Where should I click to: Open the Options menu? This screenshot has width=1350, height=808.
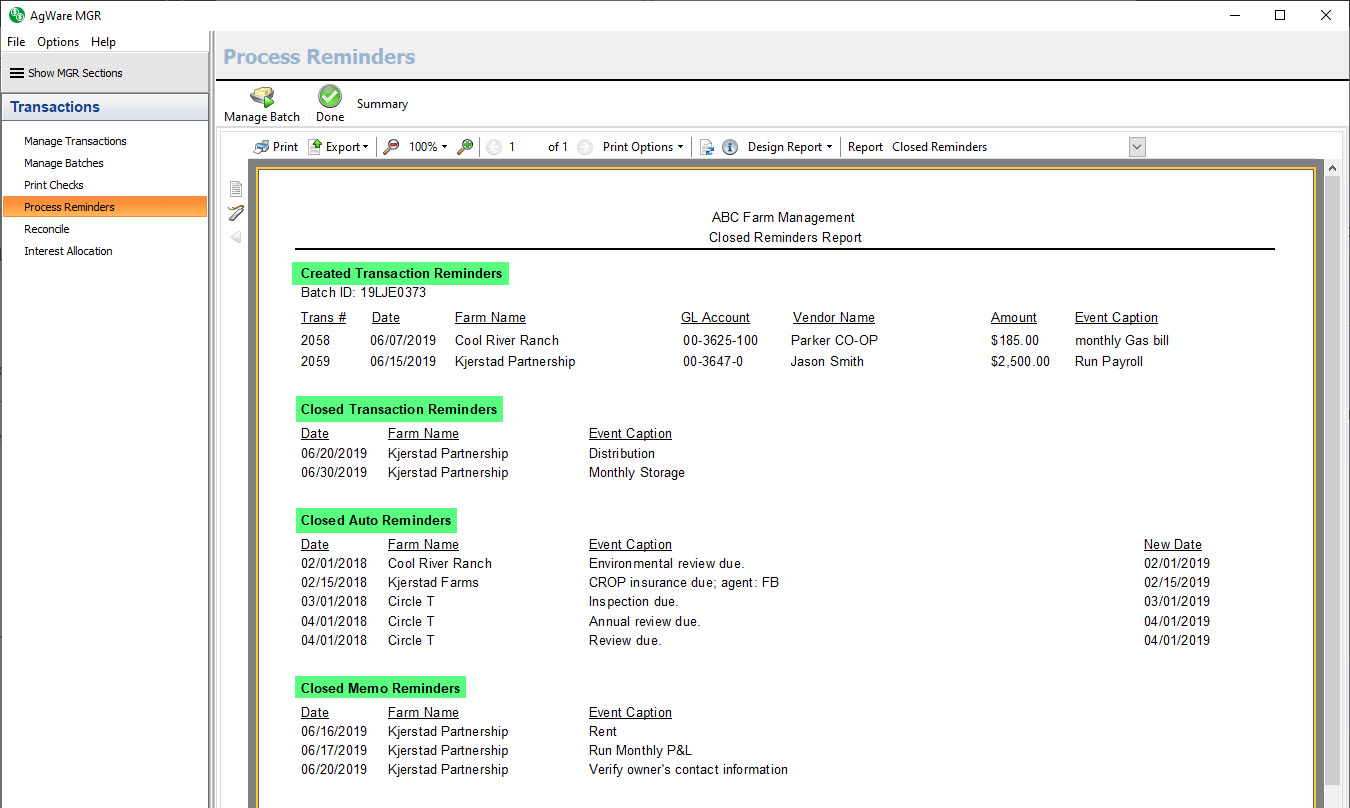pos(58,42)
